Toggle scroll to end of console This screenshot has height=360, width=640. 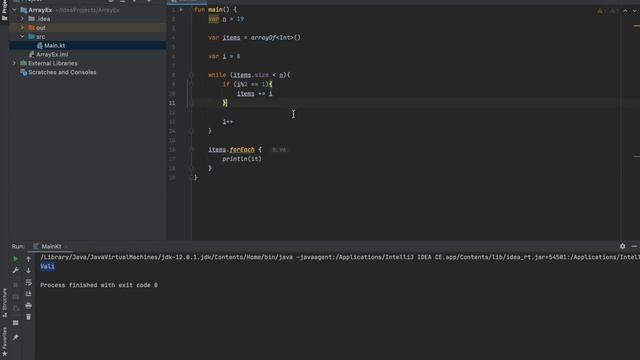(x=28, y=293)
